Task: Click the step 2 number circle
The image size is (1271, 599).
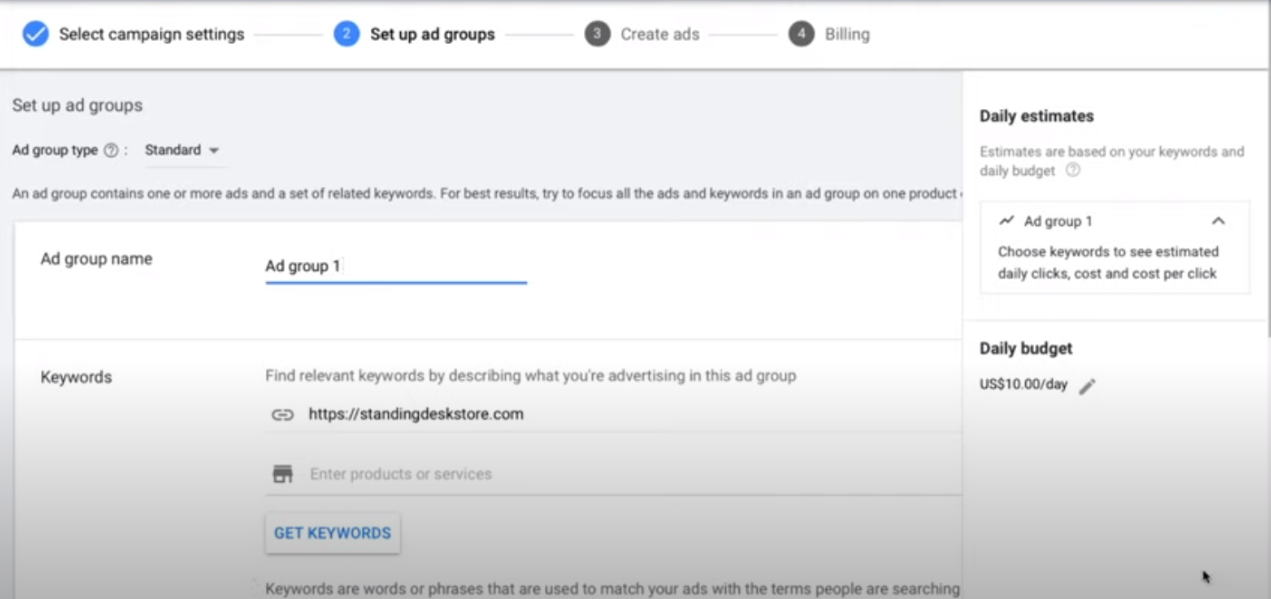Action: (346, 34)
